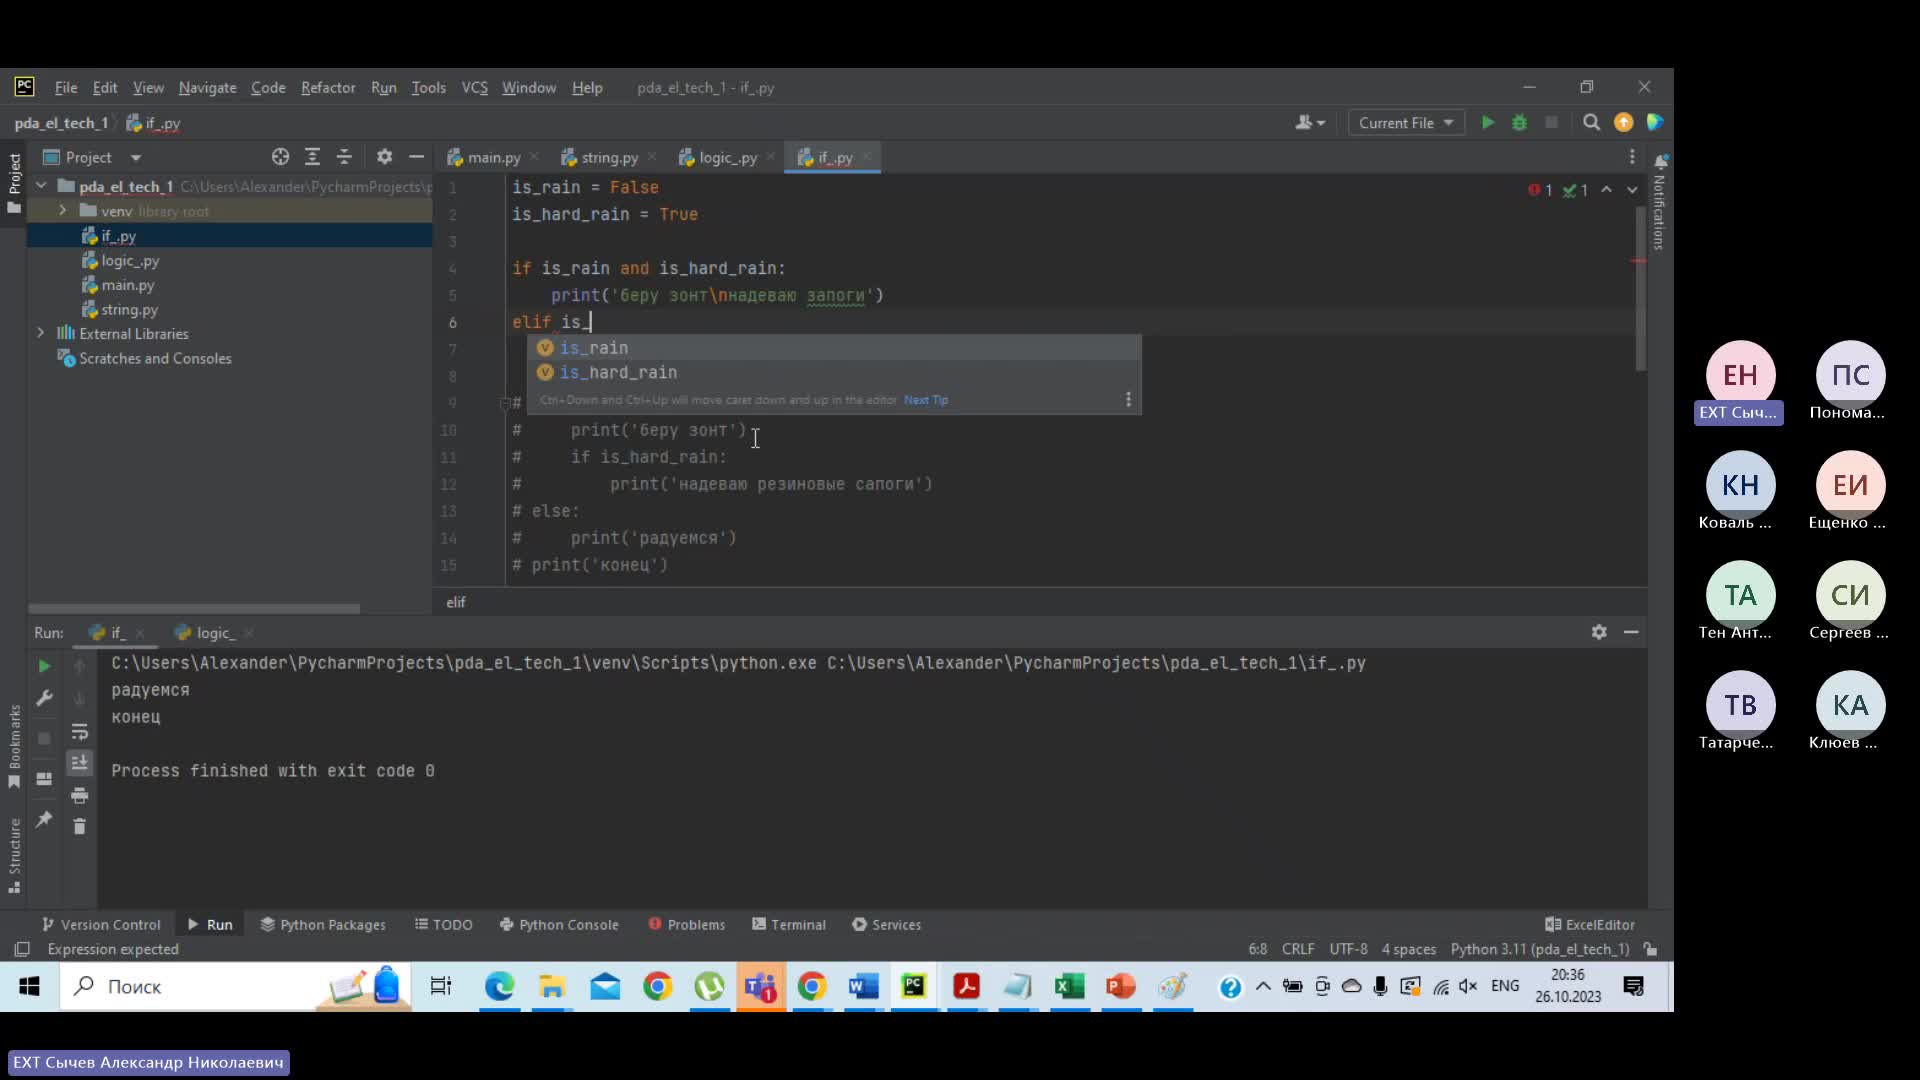Open run settings wrench icon
The width and height of the screenshot is (1920, 1080).
click(44, 698)
